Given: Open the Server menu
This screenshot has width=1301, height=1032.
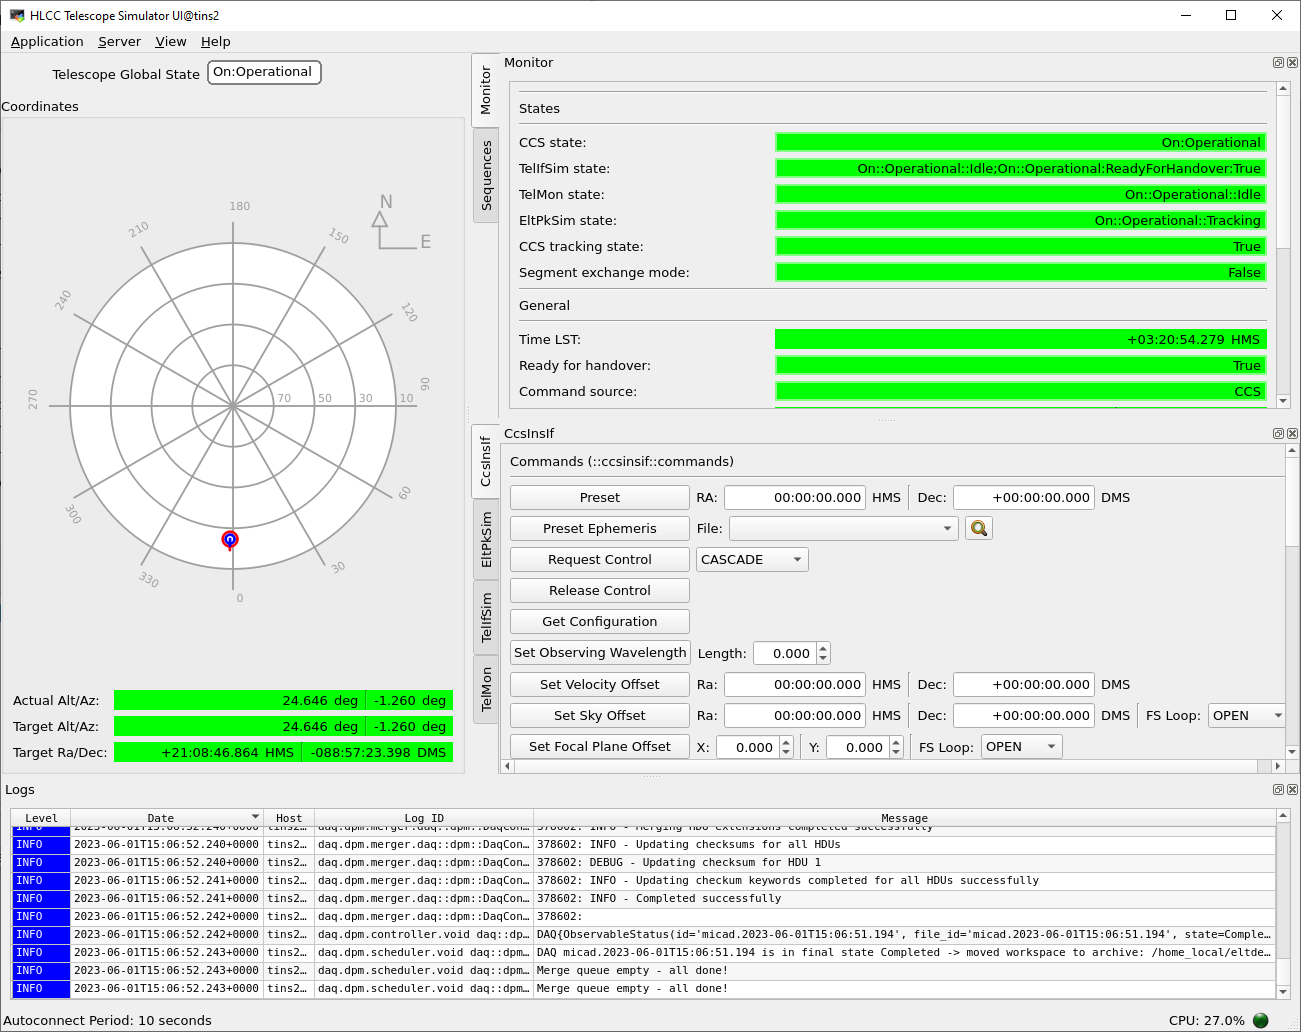Looking at the screenshot, I should pos(119,42).
